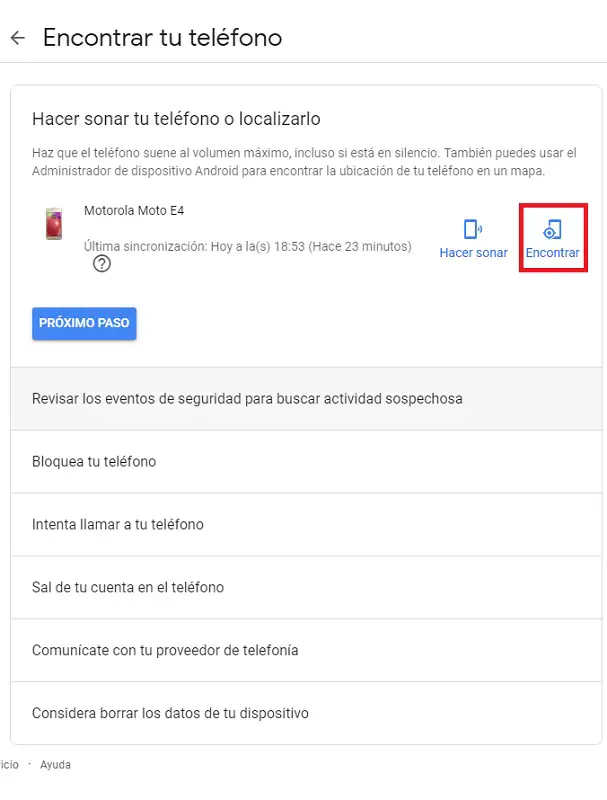Expand Revisar los eventos de seguridad section
Image resolution: width=607 pixels, height=800 pixels.
pyautogui.click(x=306, y=398)
